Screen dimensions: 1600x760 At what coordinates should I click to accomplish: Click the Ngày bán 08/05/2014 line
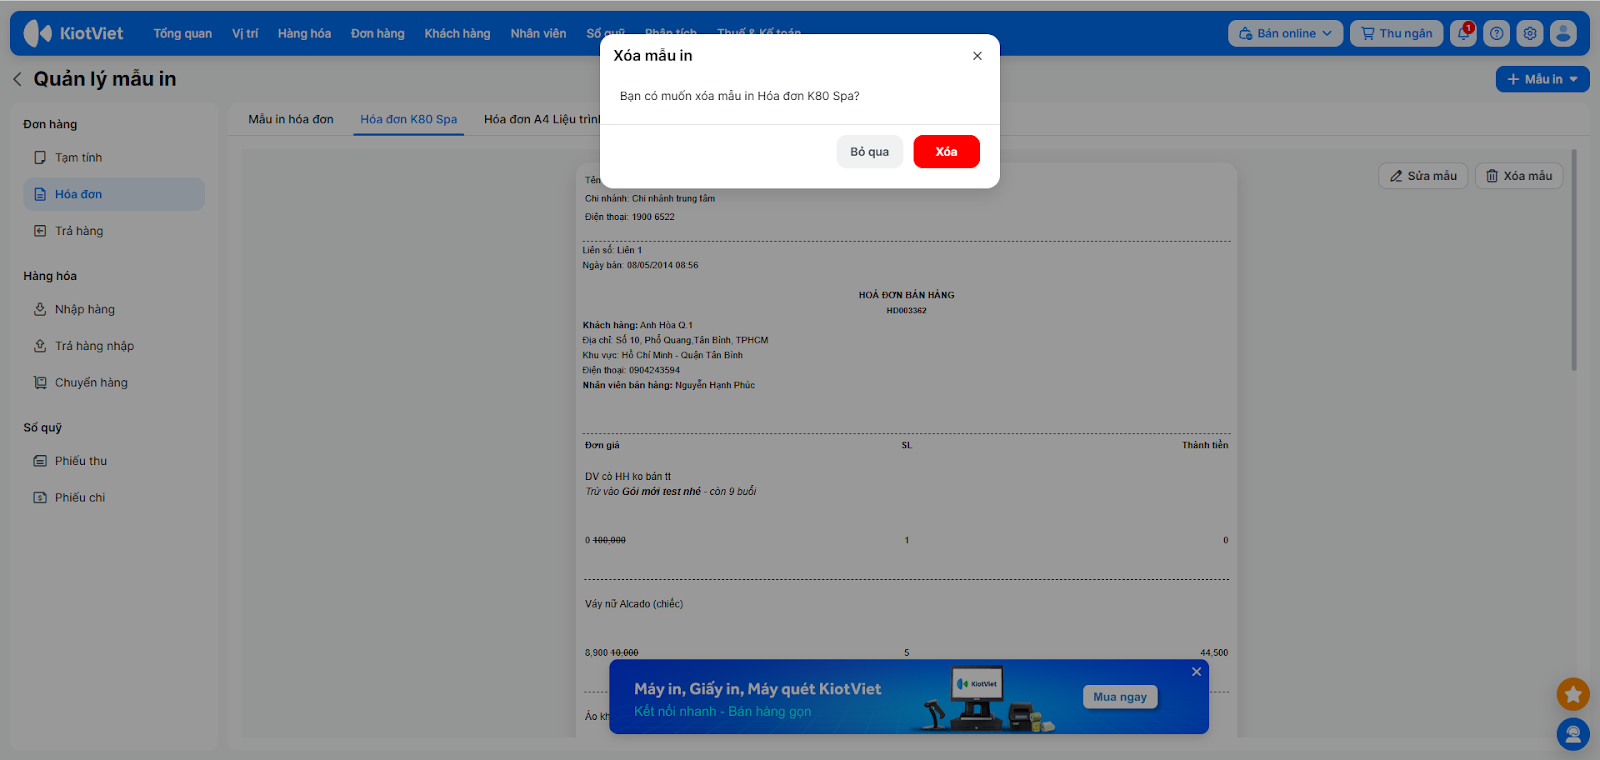(640, 265)
